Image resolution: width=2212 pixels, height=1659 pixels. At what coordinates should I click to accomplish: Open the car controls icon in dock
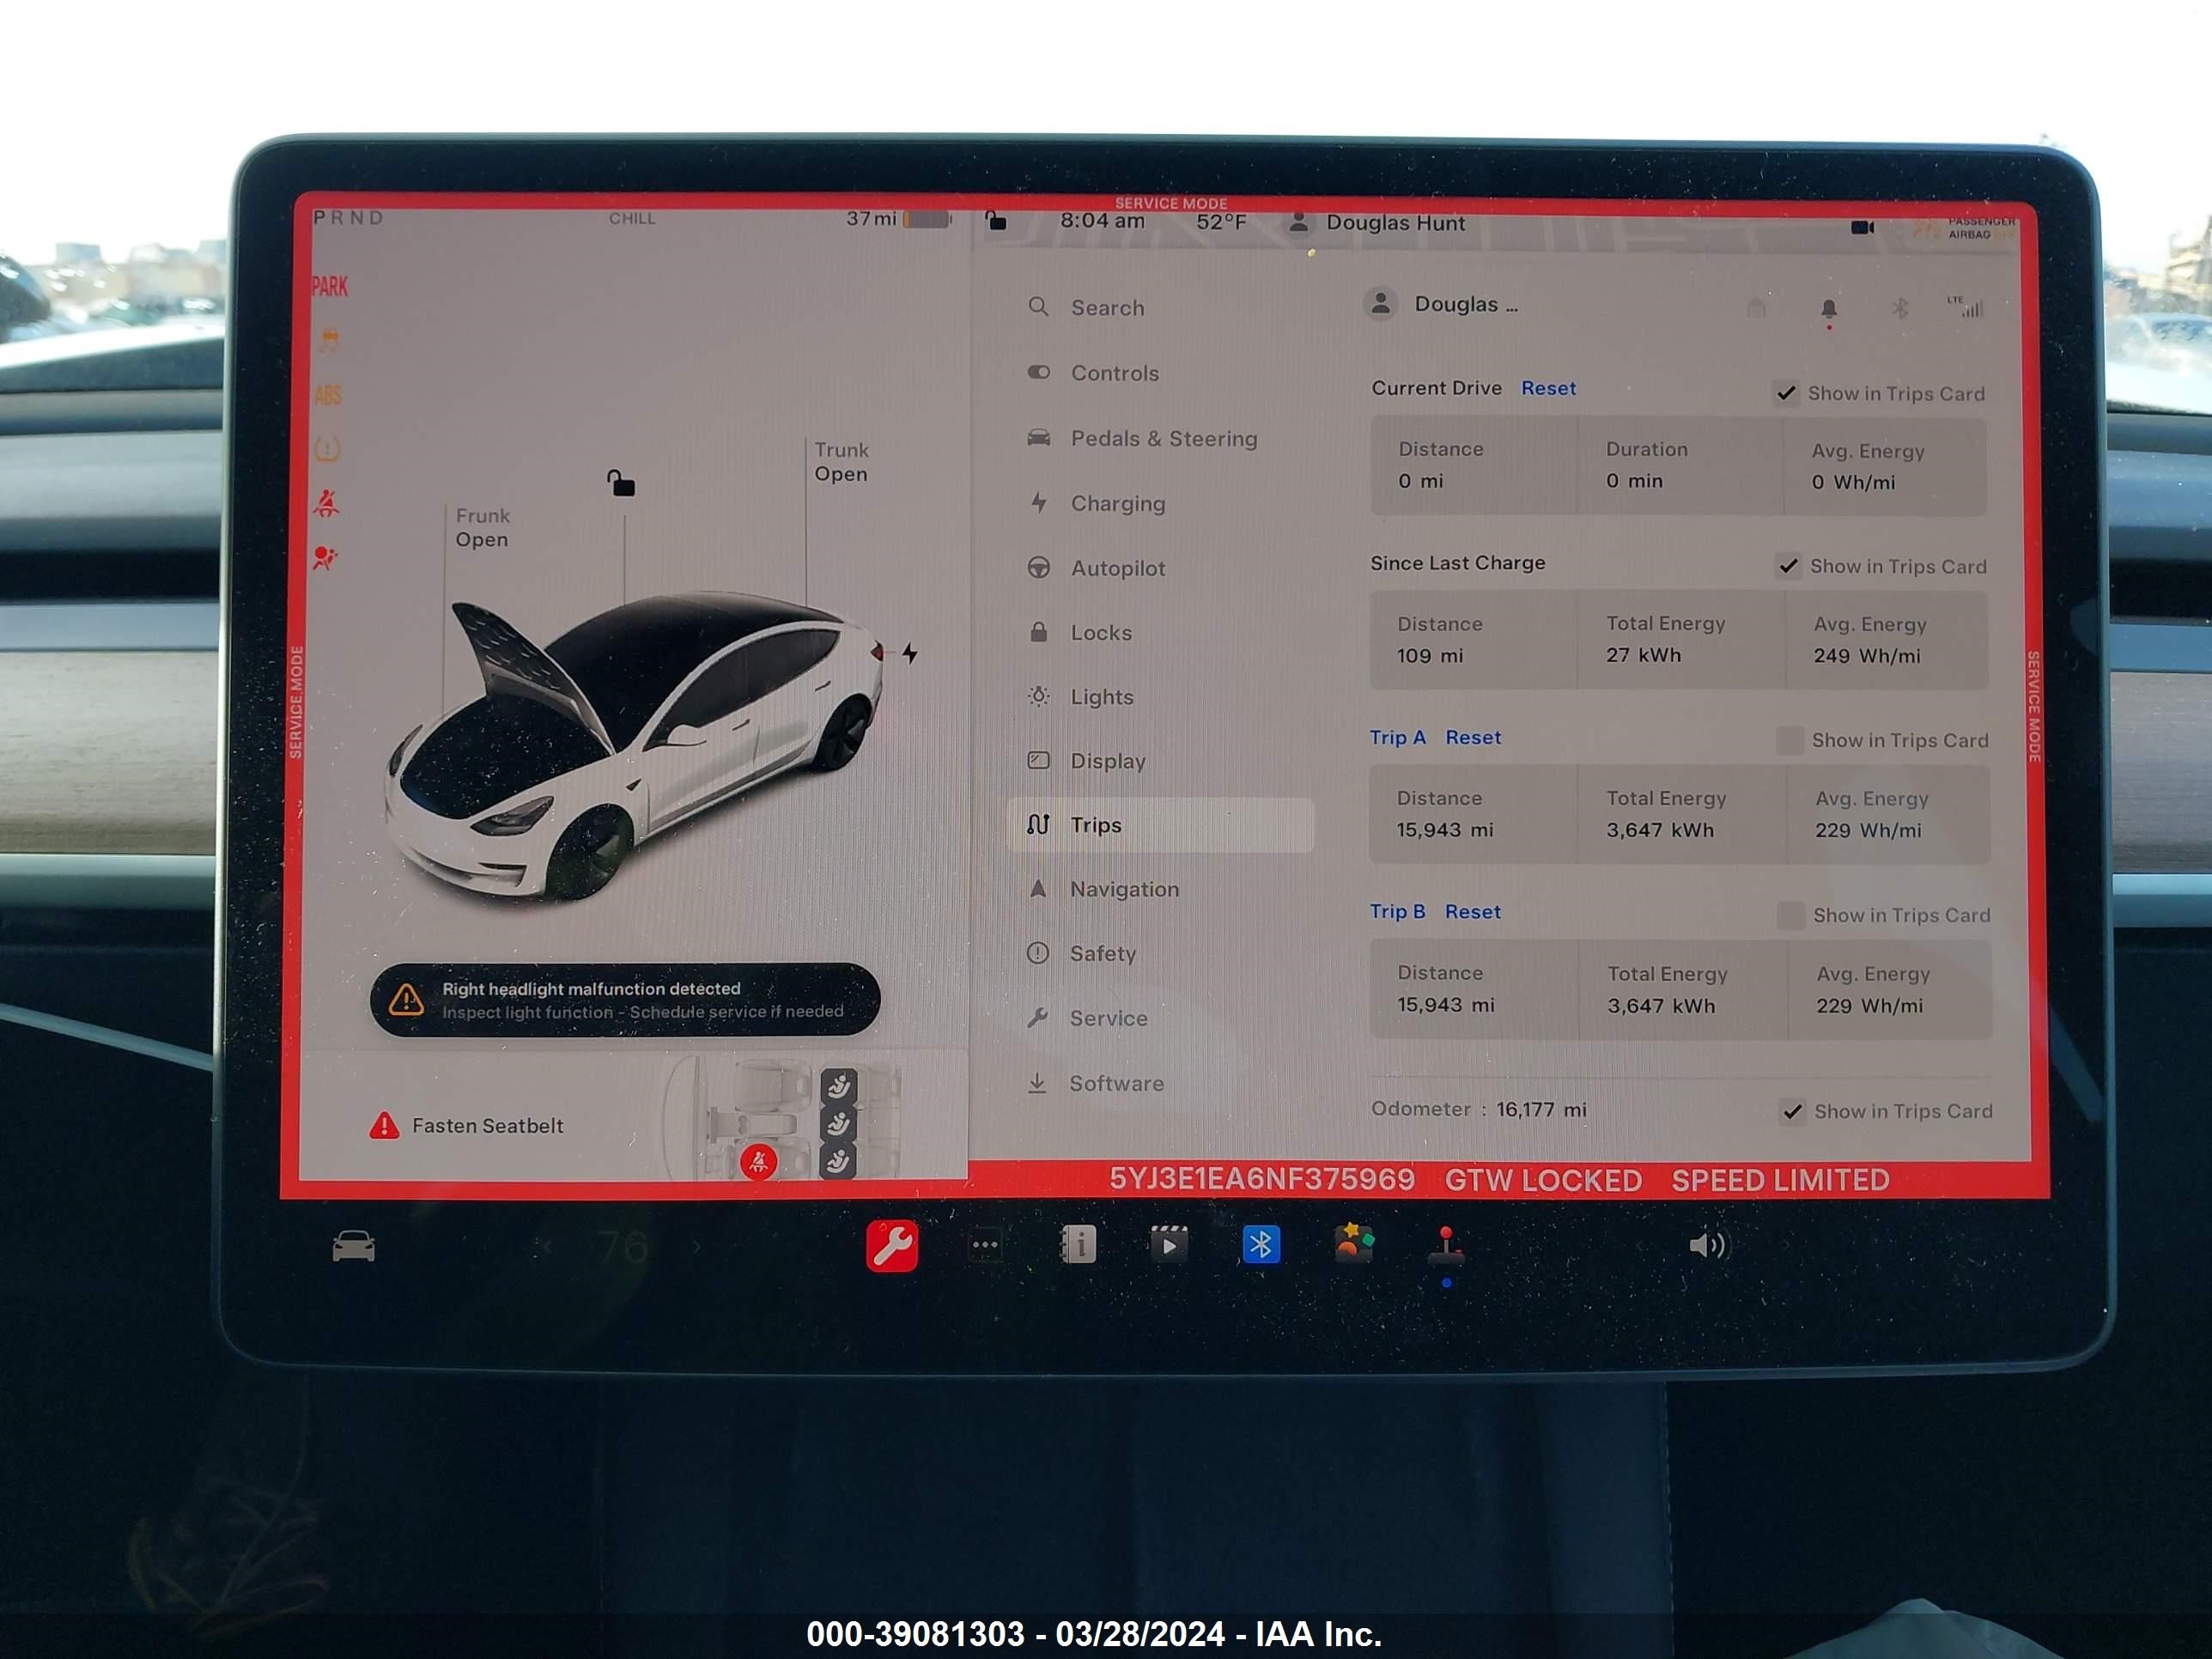353,1246
